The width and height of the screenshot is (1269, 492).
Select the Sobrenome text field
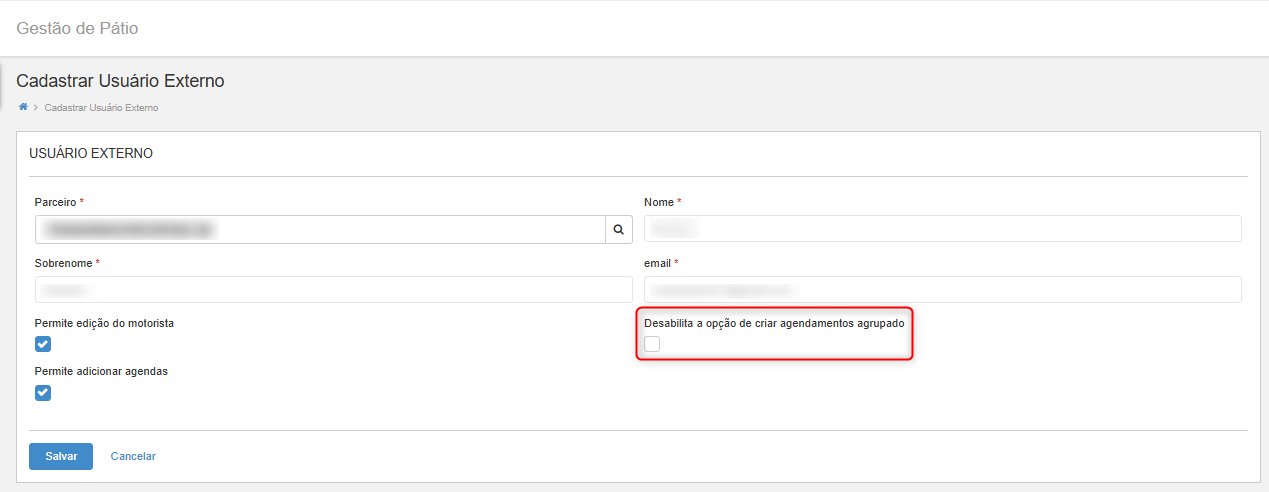333,290
